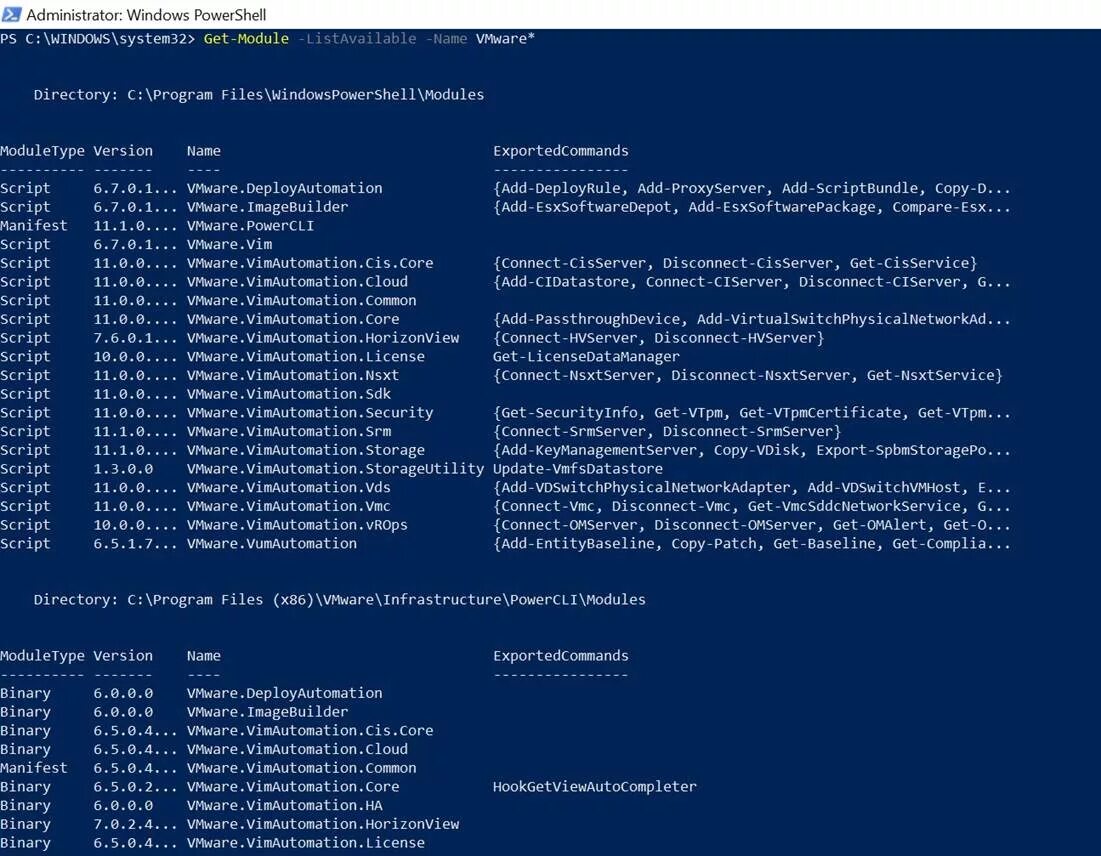The height and width of the screenshot is (856, 1101).
Task: Click VMware.ImageBuilder Script row name
Action: coord(267,207)
